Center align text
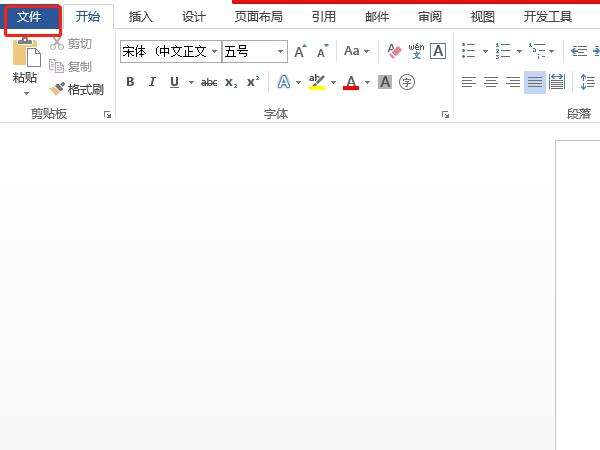Image resolution: width=600 pixels, height=450 pixels. click(x=491, y=82)
